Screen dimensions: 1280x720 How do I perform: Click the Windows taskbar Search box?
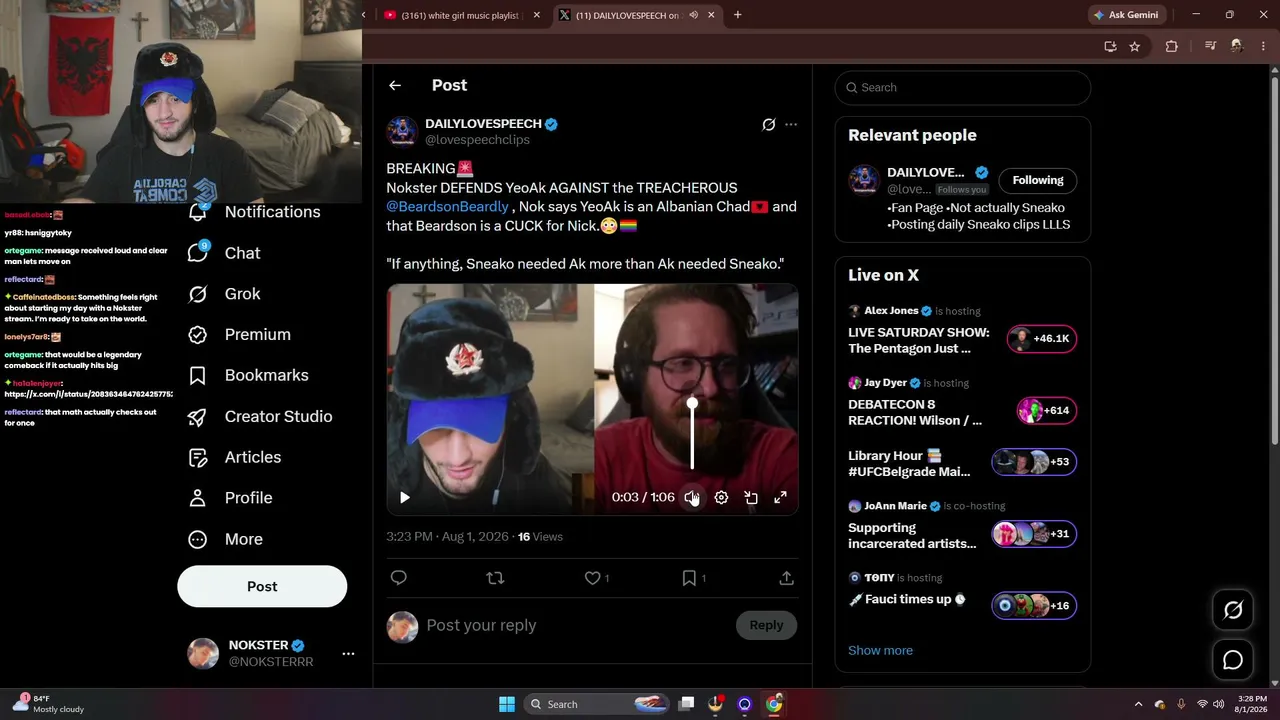[599, 704]
